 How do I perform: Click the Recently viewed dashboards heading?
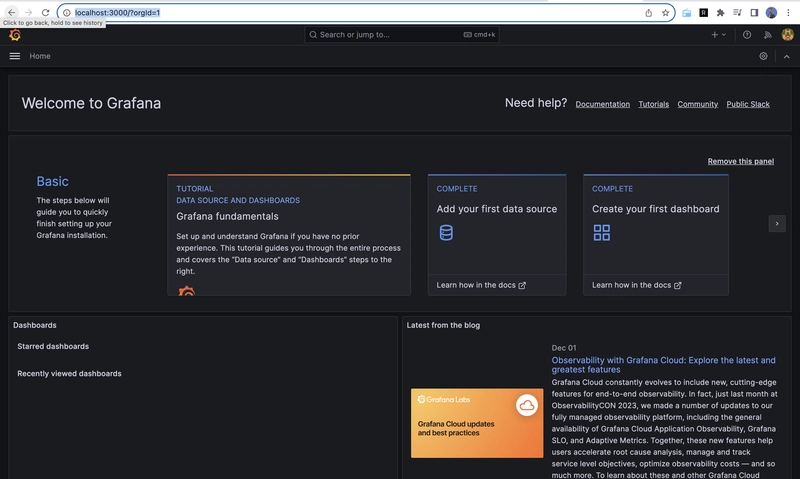[69, 373]
